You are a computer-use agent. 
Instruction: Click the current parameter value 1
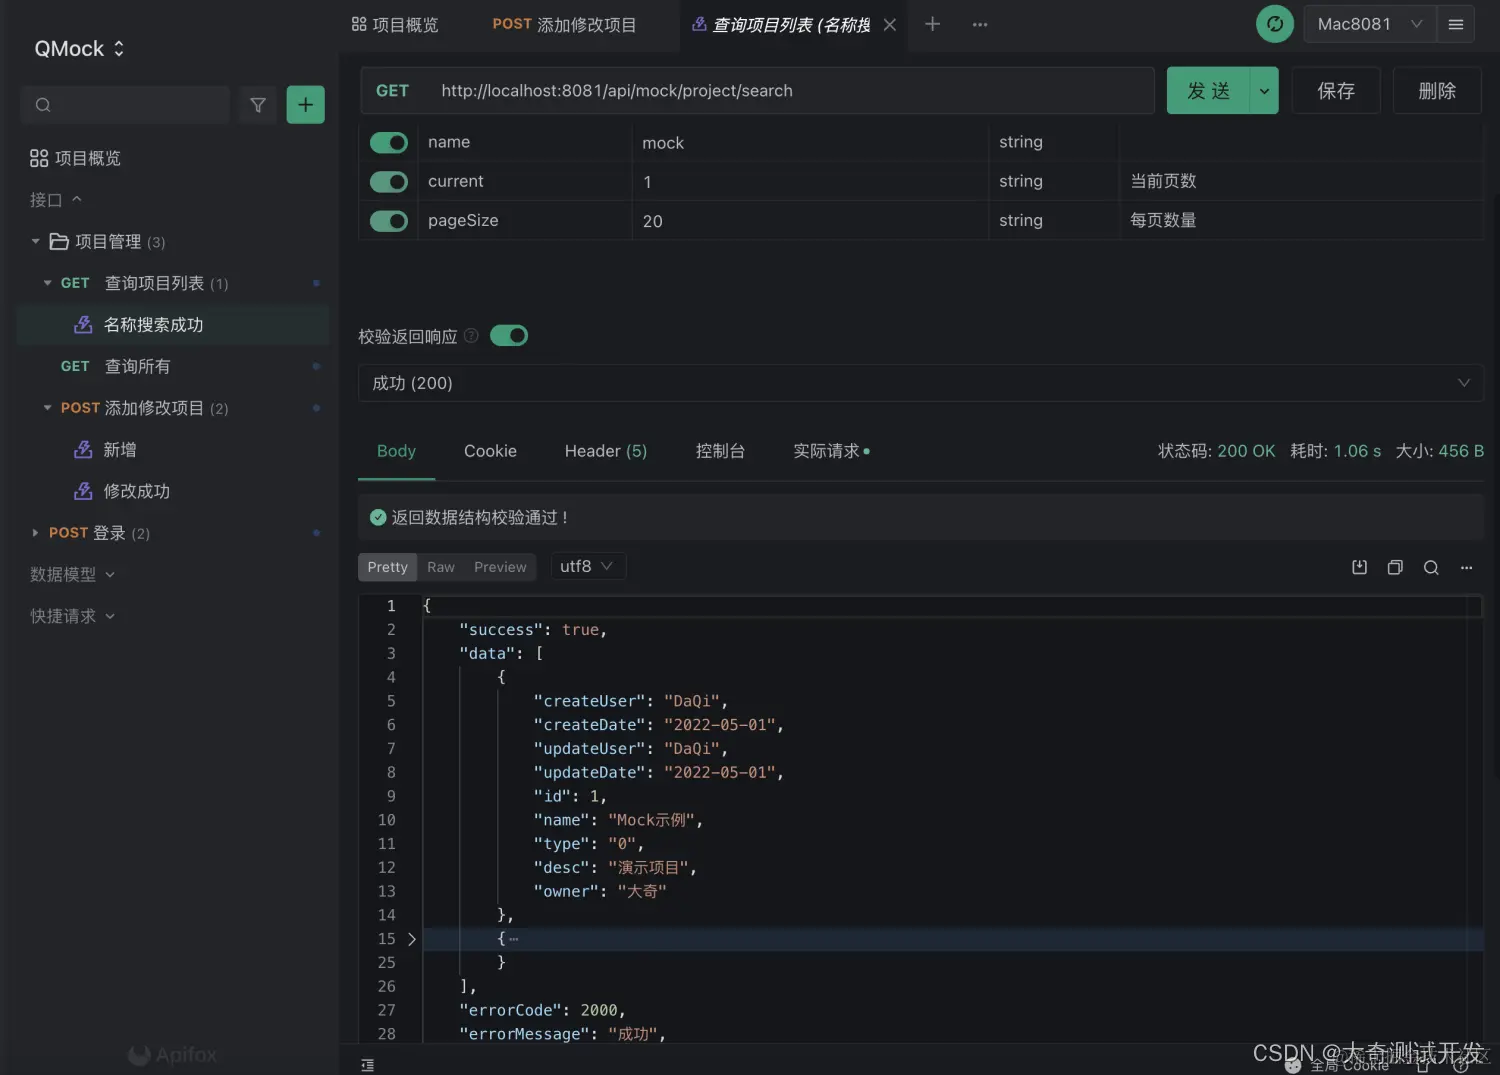tap(647, 182)
